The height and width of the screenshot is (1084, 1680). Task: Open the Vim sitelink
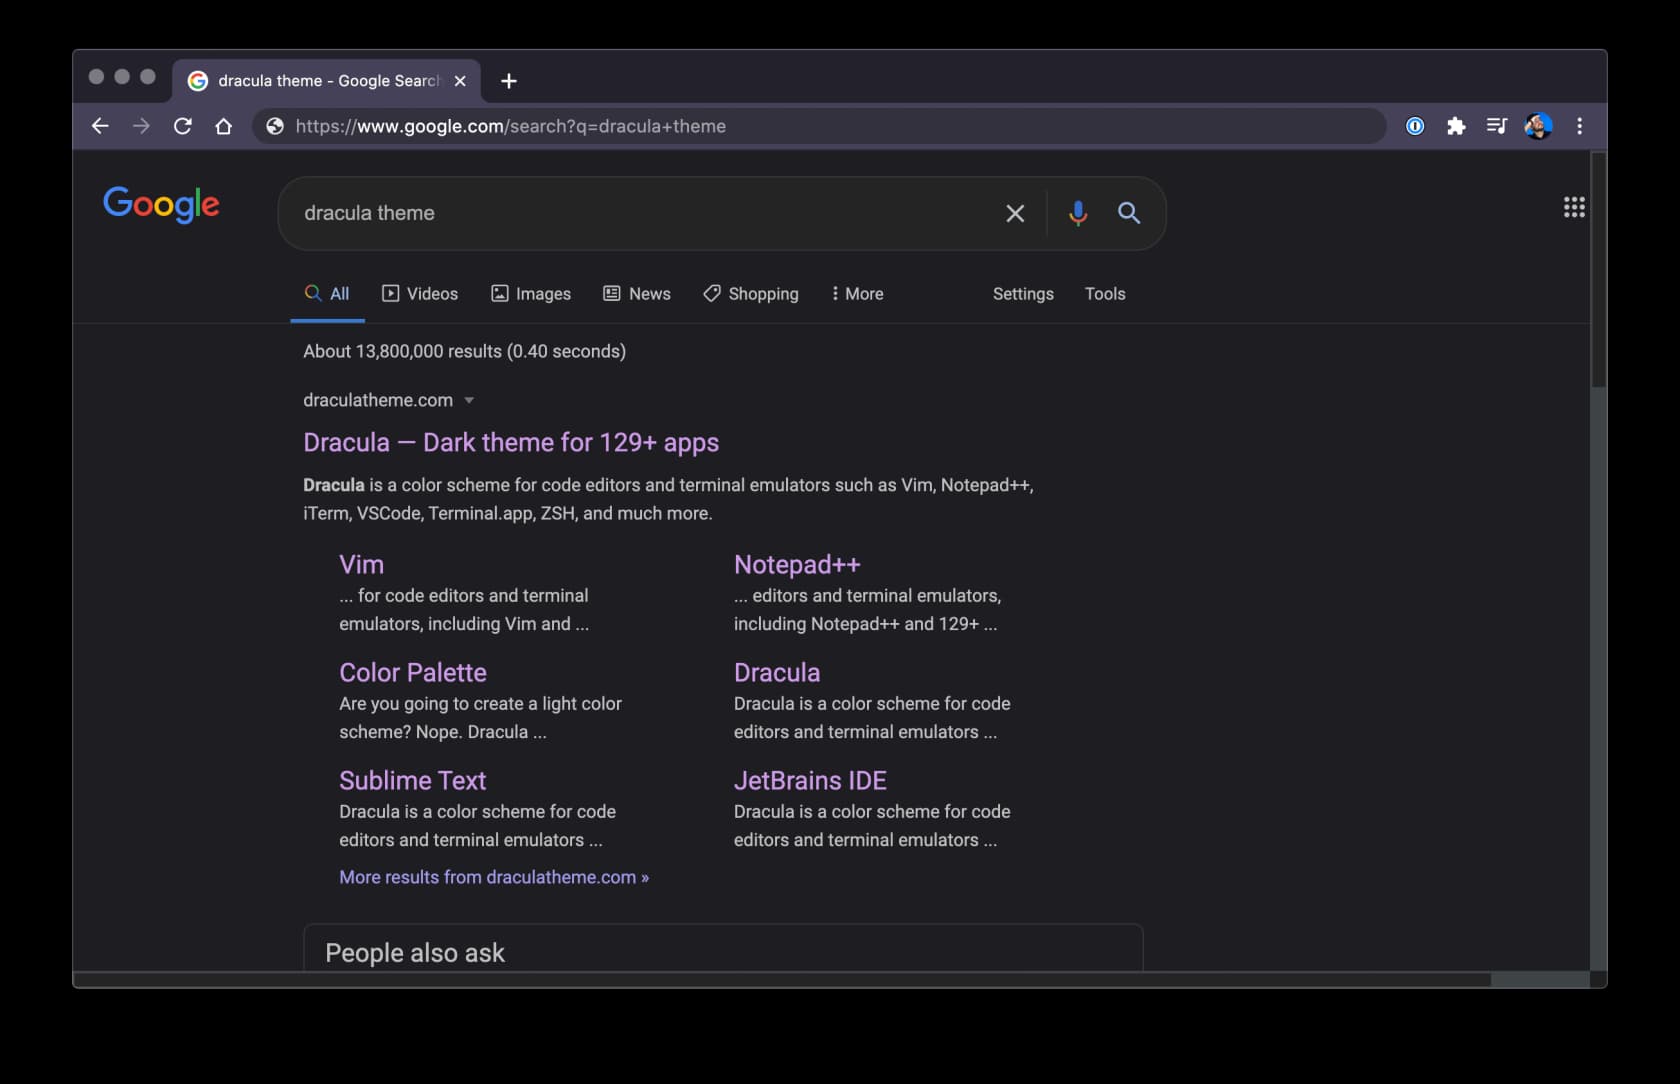tap(361, 564)
